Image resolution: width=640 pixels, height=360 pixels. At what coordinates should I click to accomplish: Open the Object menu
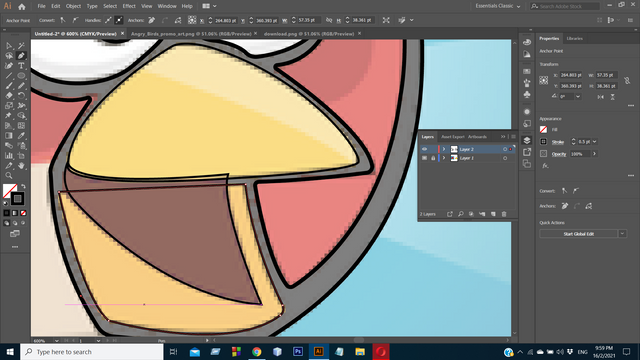(73, 6)
